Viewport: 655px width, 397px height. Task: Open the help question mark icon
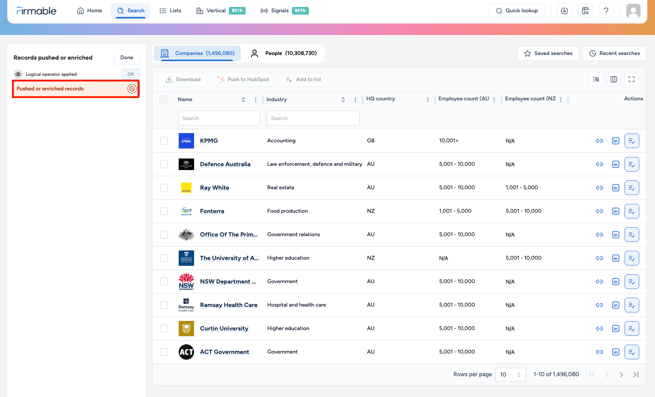[x=606, y=11]
